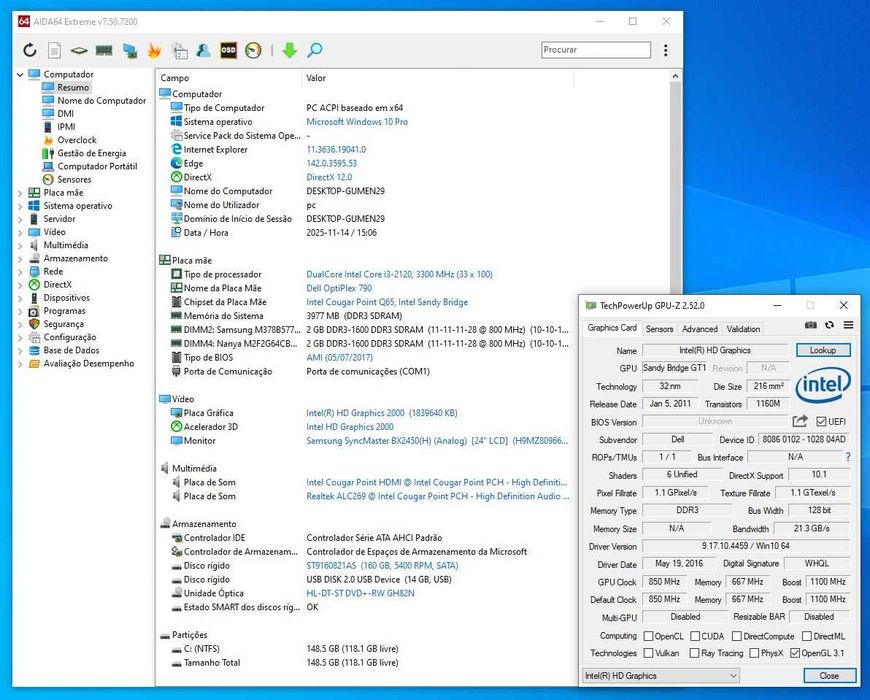Open the Dell OptiPlex 790 link
The image size is (870, 700).
pos(339,288)
